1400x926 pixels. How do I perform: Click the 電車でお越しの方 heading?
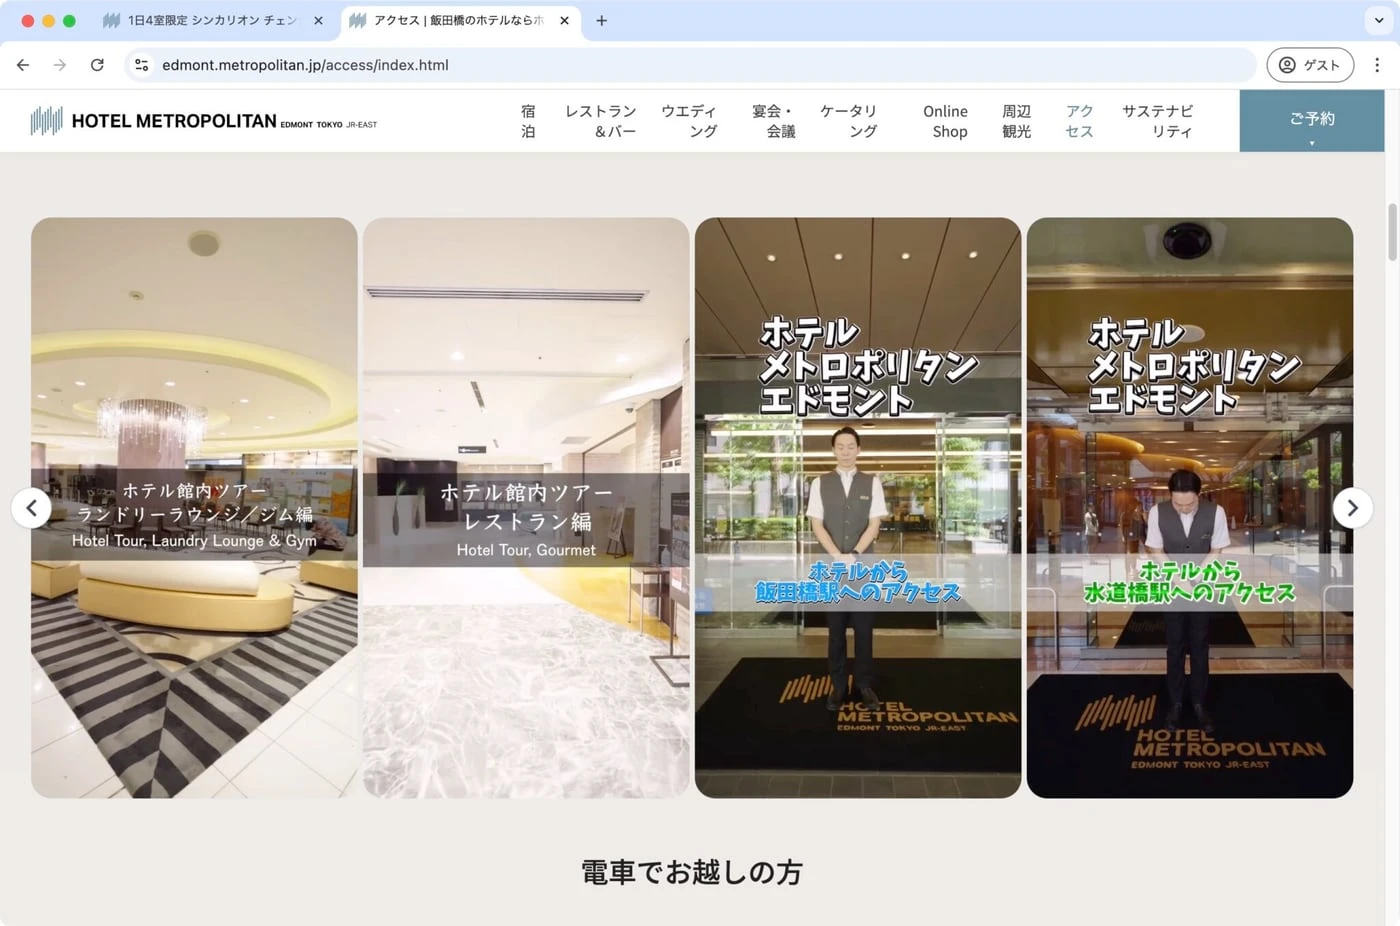[692, 872]
